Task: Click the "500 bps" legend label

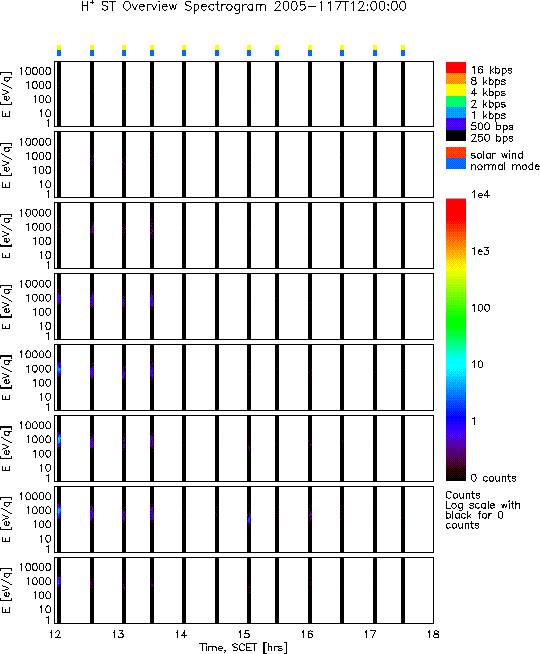Action: (492, 126)
